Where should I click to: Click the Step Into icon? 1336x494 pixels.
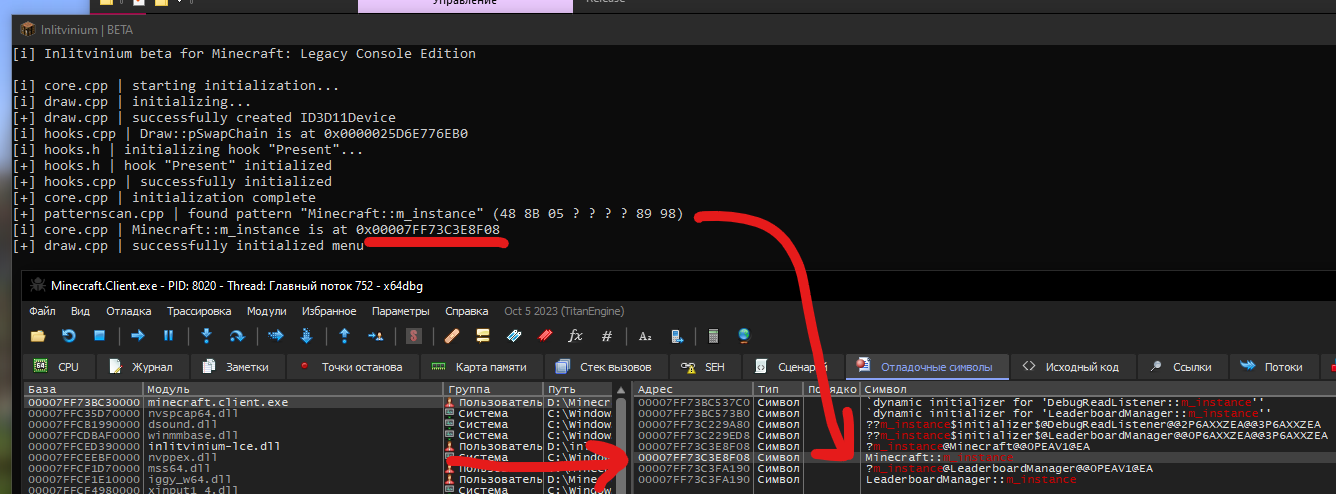click(207, 336)
